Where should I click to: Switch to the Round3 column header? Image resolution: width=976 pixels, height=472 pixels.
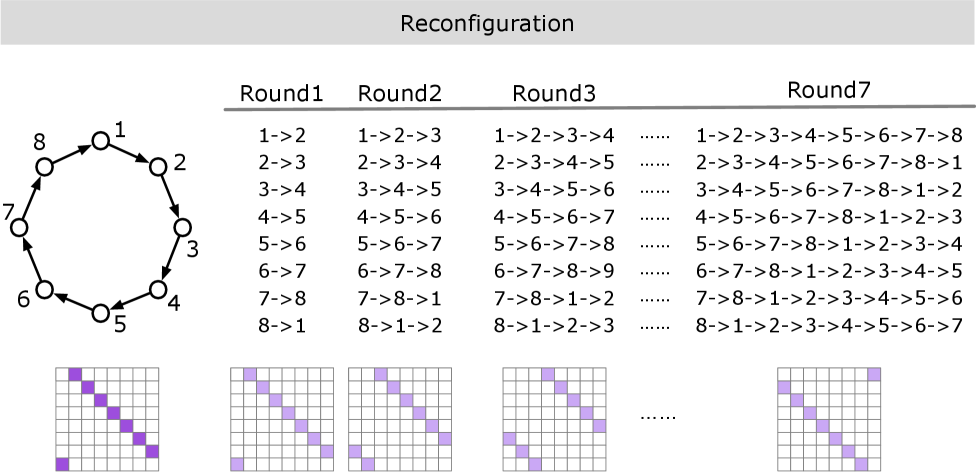(554, 94)
